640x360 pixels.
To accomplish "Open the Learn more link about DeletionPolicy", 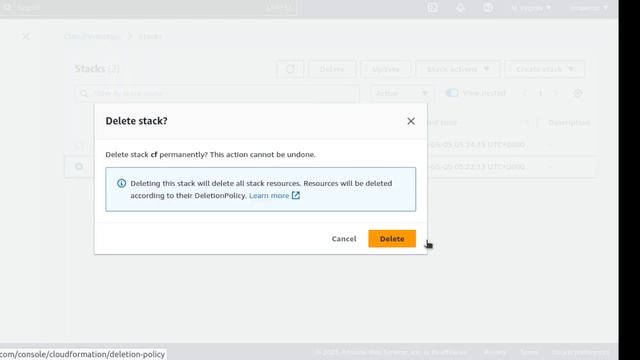I will pyautogui.click(x=269, y=196).
